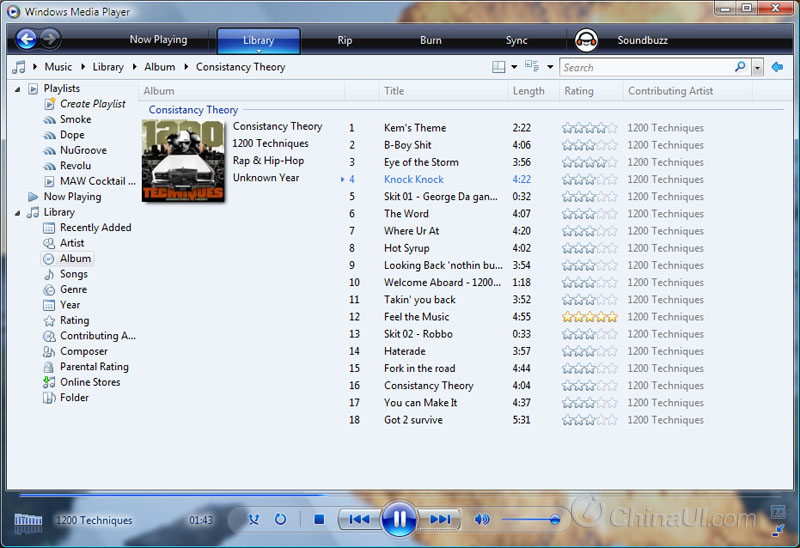Select the Dope playlist
The height and width of the screenshot is (548, 800).
coord(72,135)
